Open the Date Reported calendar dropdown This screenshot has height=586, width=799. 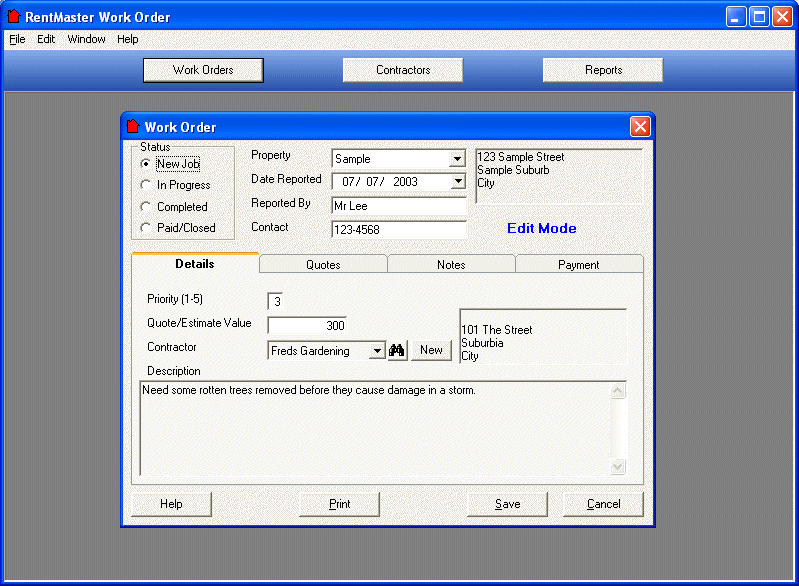tap(457, 182)
